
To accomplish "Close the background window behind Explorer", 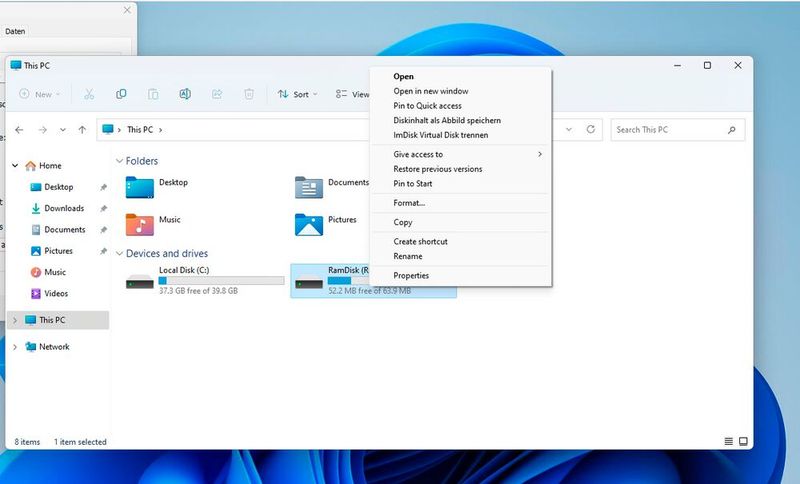I will [127, 10].
